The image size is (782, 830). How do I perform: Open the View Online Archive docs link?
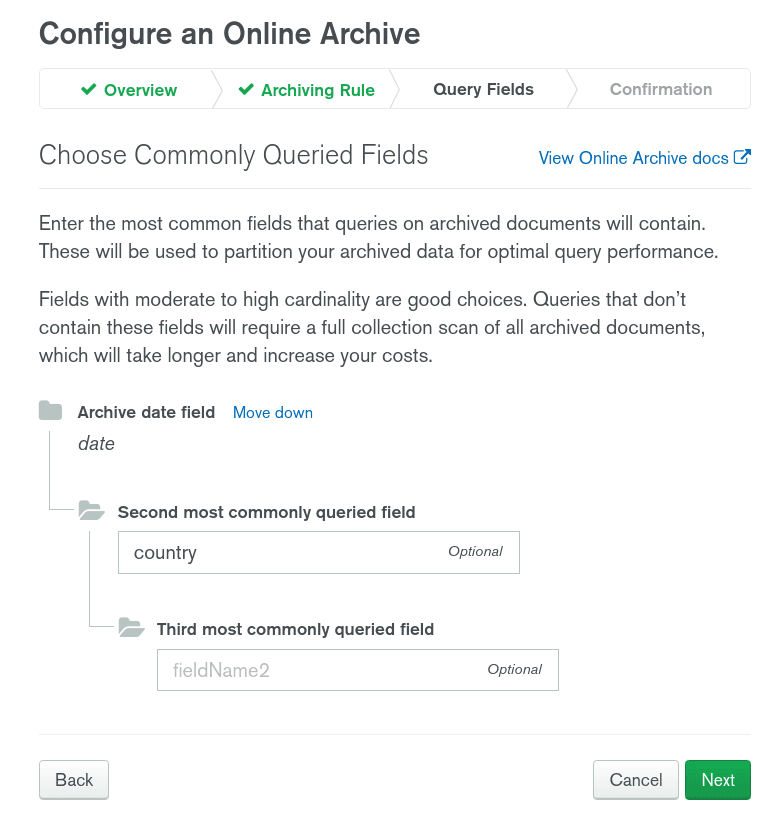pos(633,158)
